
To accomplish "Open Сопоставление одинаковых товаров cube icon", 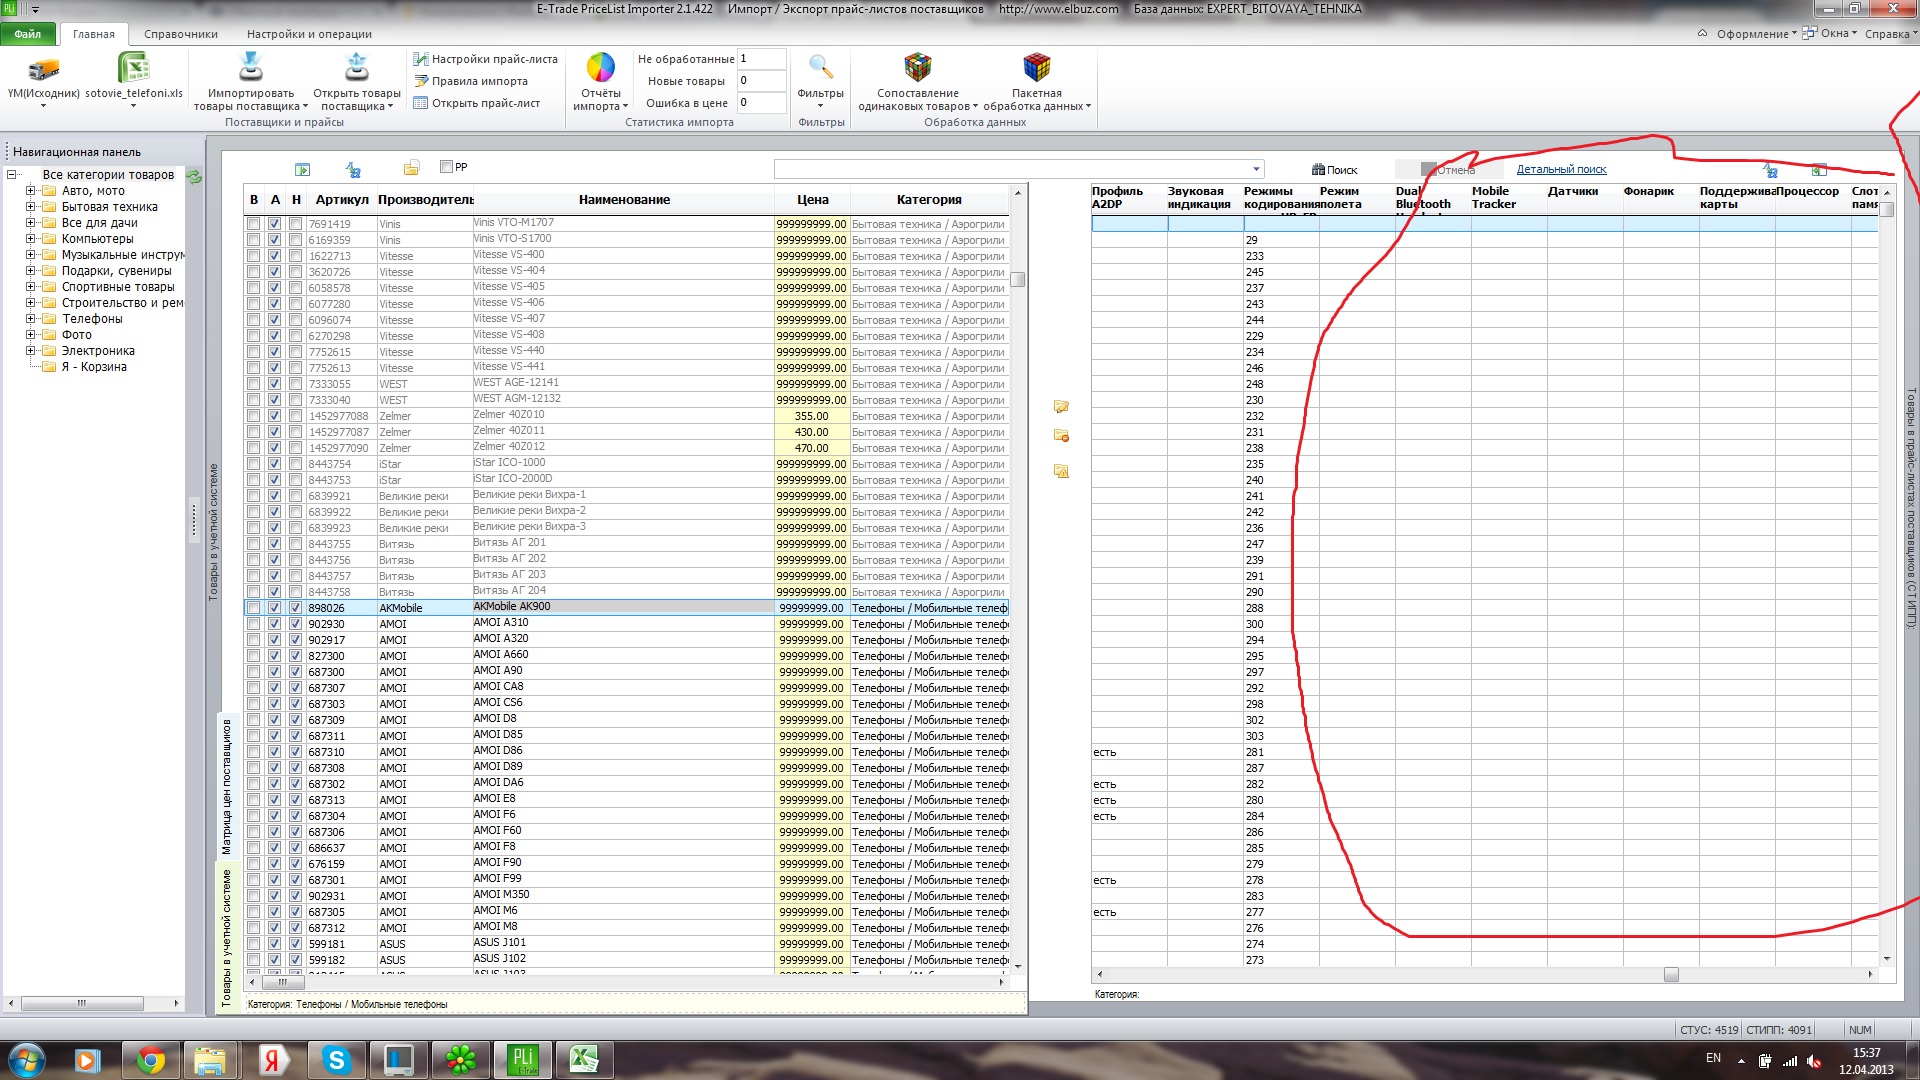I will point(918,67).
